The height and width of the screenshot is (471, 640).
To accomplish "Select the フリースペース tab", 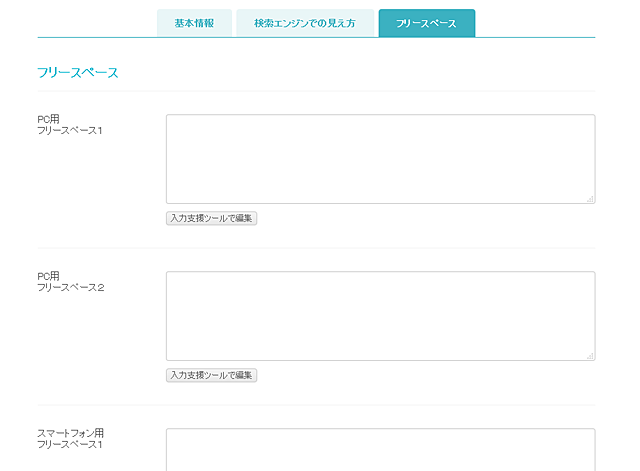I will [427, 23].
